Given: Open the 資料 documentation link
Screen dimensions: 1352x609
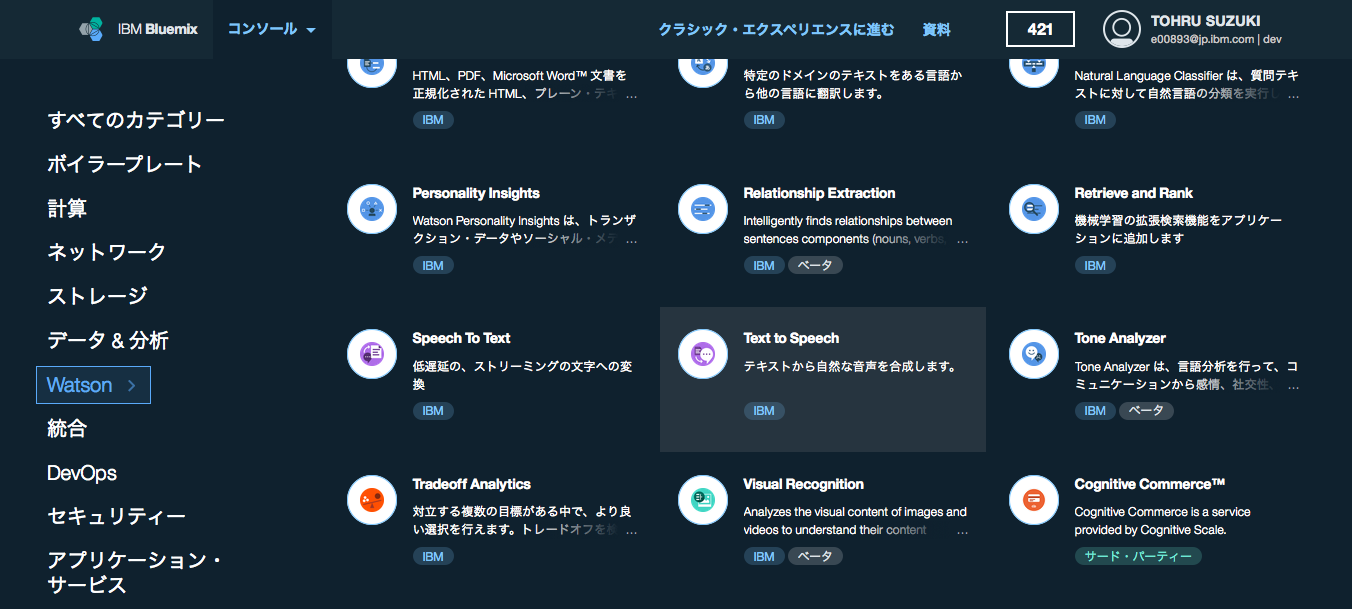Looking at the screenshot, I should point(936,29).
